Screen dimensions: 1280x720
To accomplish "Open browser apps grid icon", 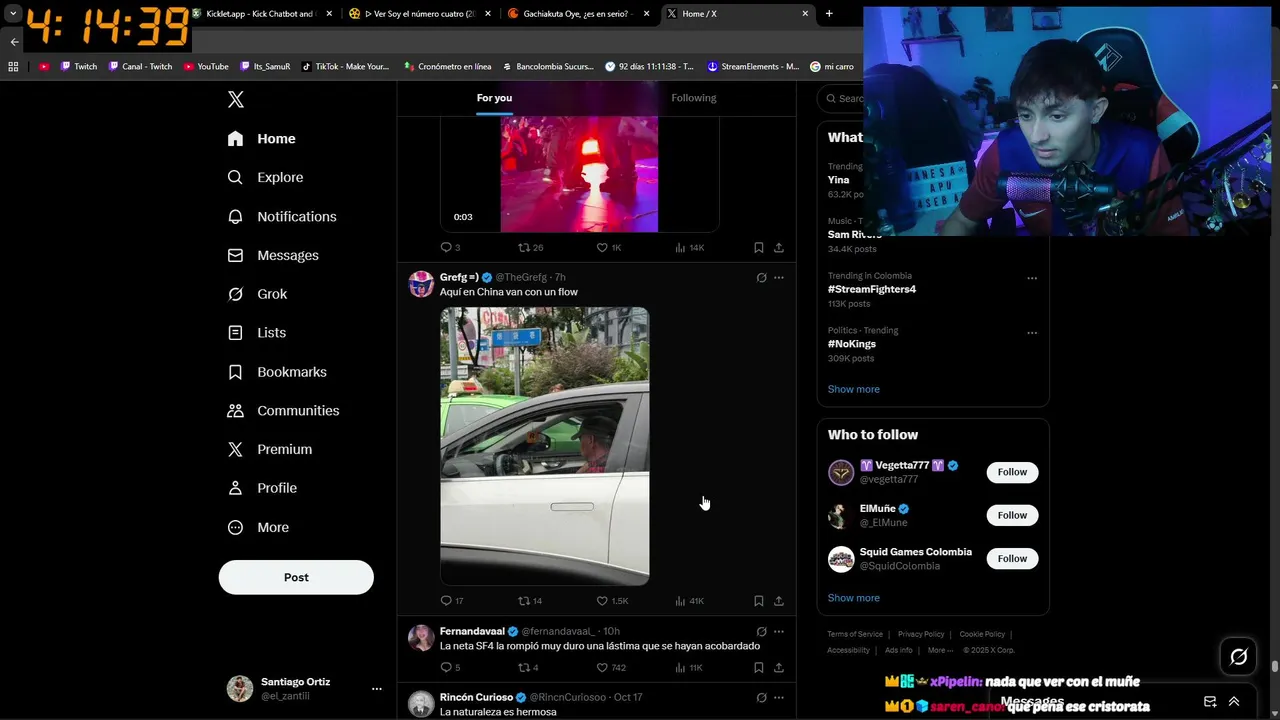I will 13,67.
